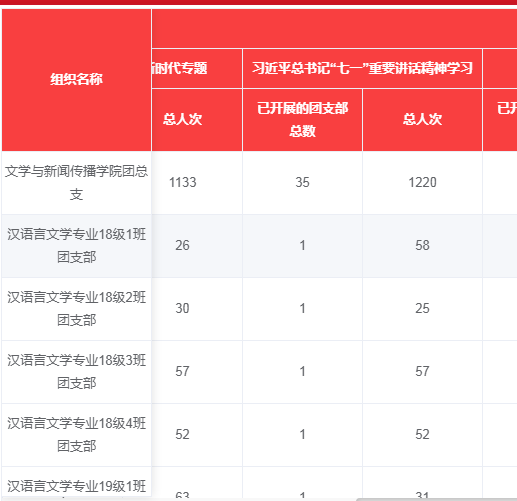517x501 pixels.
Task: Select the 30 value in 18级2班 row
Action: pyautogui.click(x=182, y=309)
